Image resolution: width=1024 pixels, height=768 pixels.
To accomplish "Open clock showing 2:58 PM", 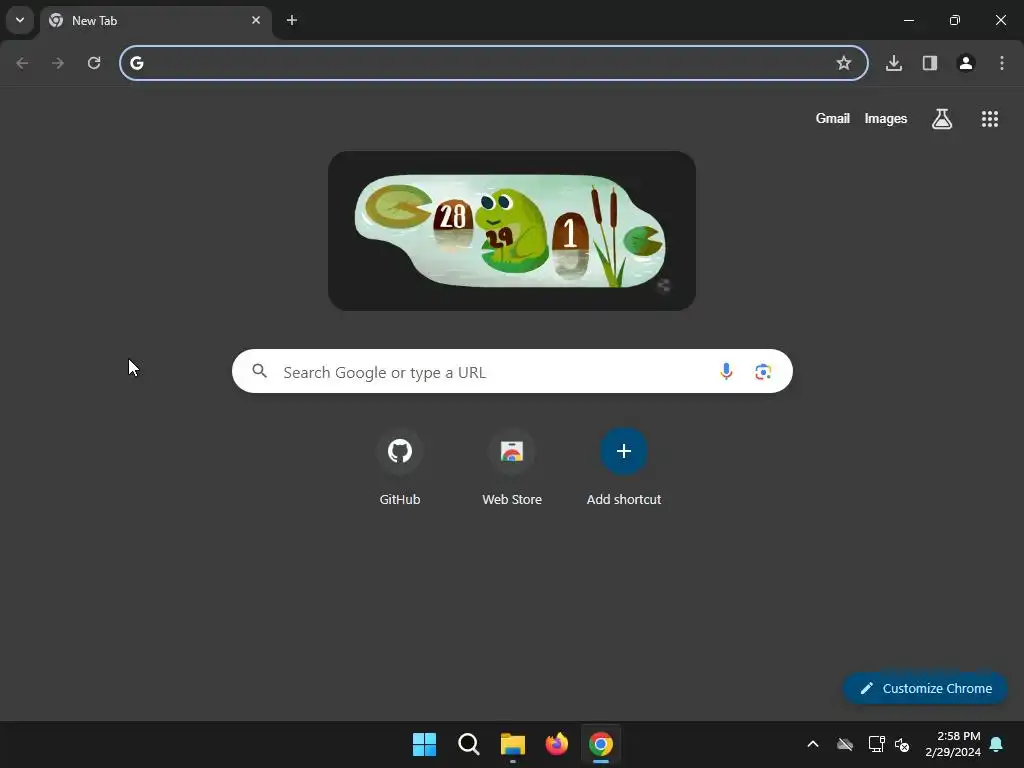I will tap(953, 744).
